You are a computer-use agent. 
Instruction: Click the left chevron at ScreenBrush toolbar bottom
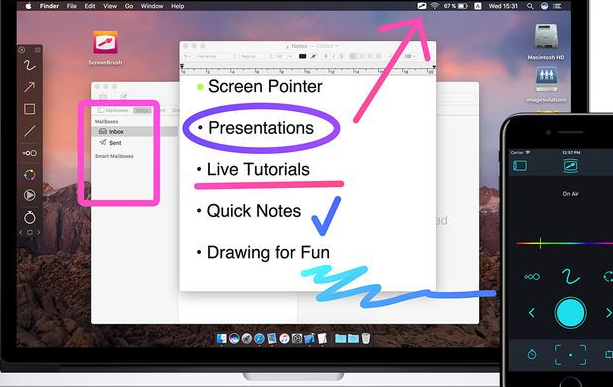point(21,232)
